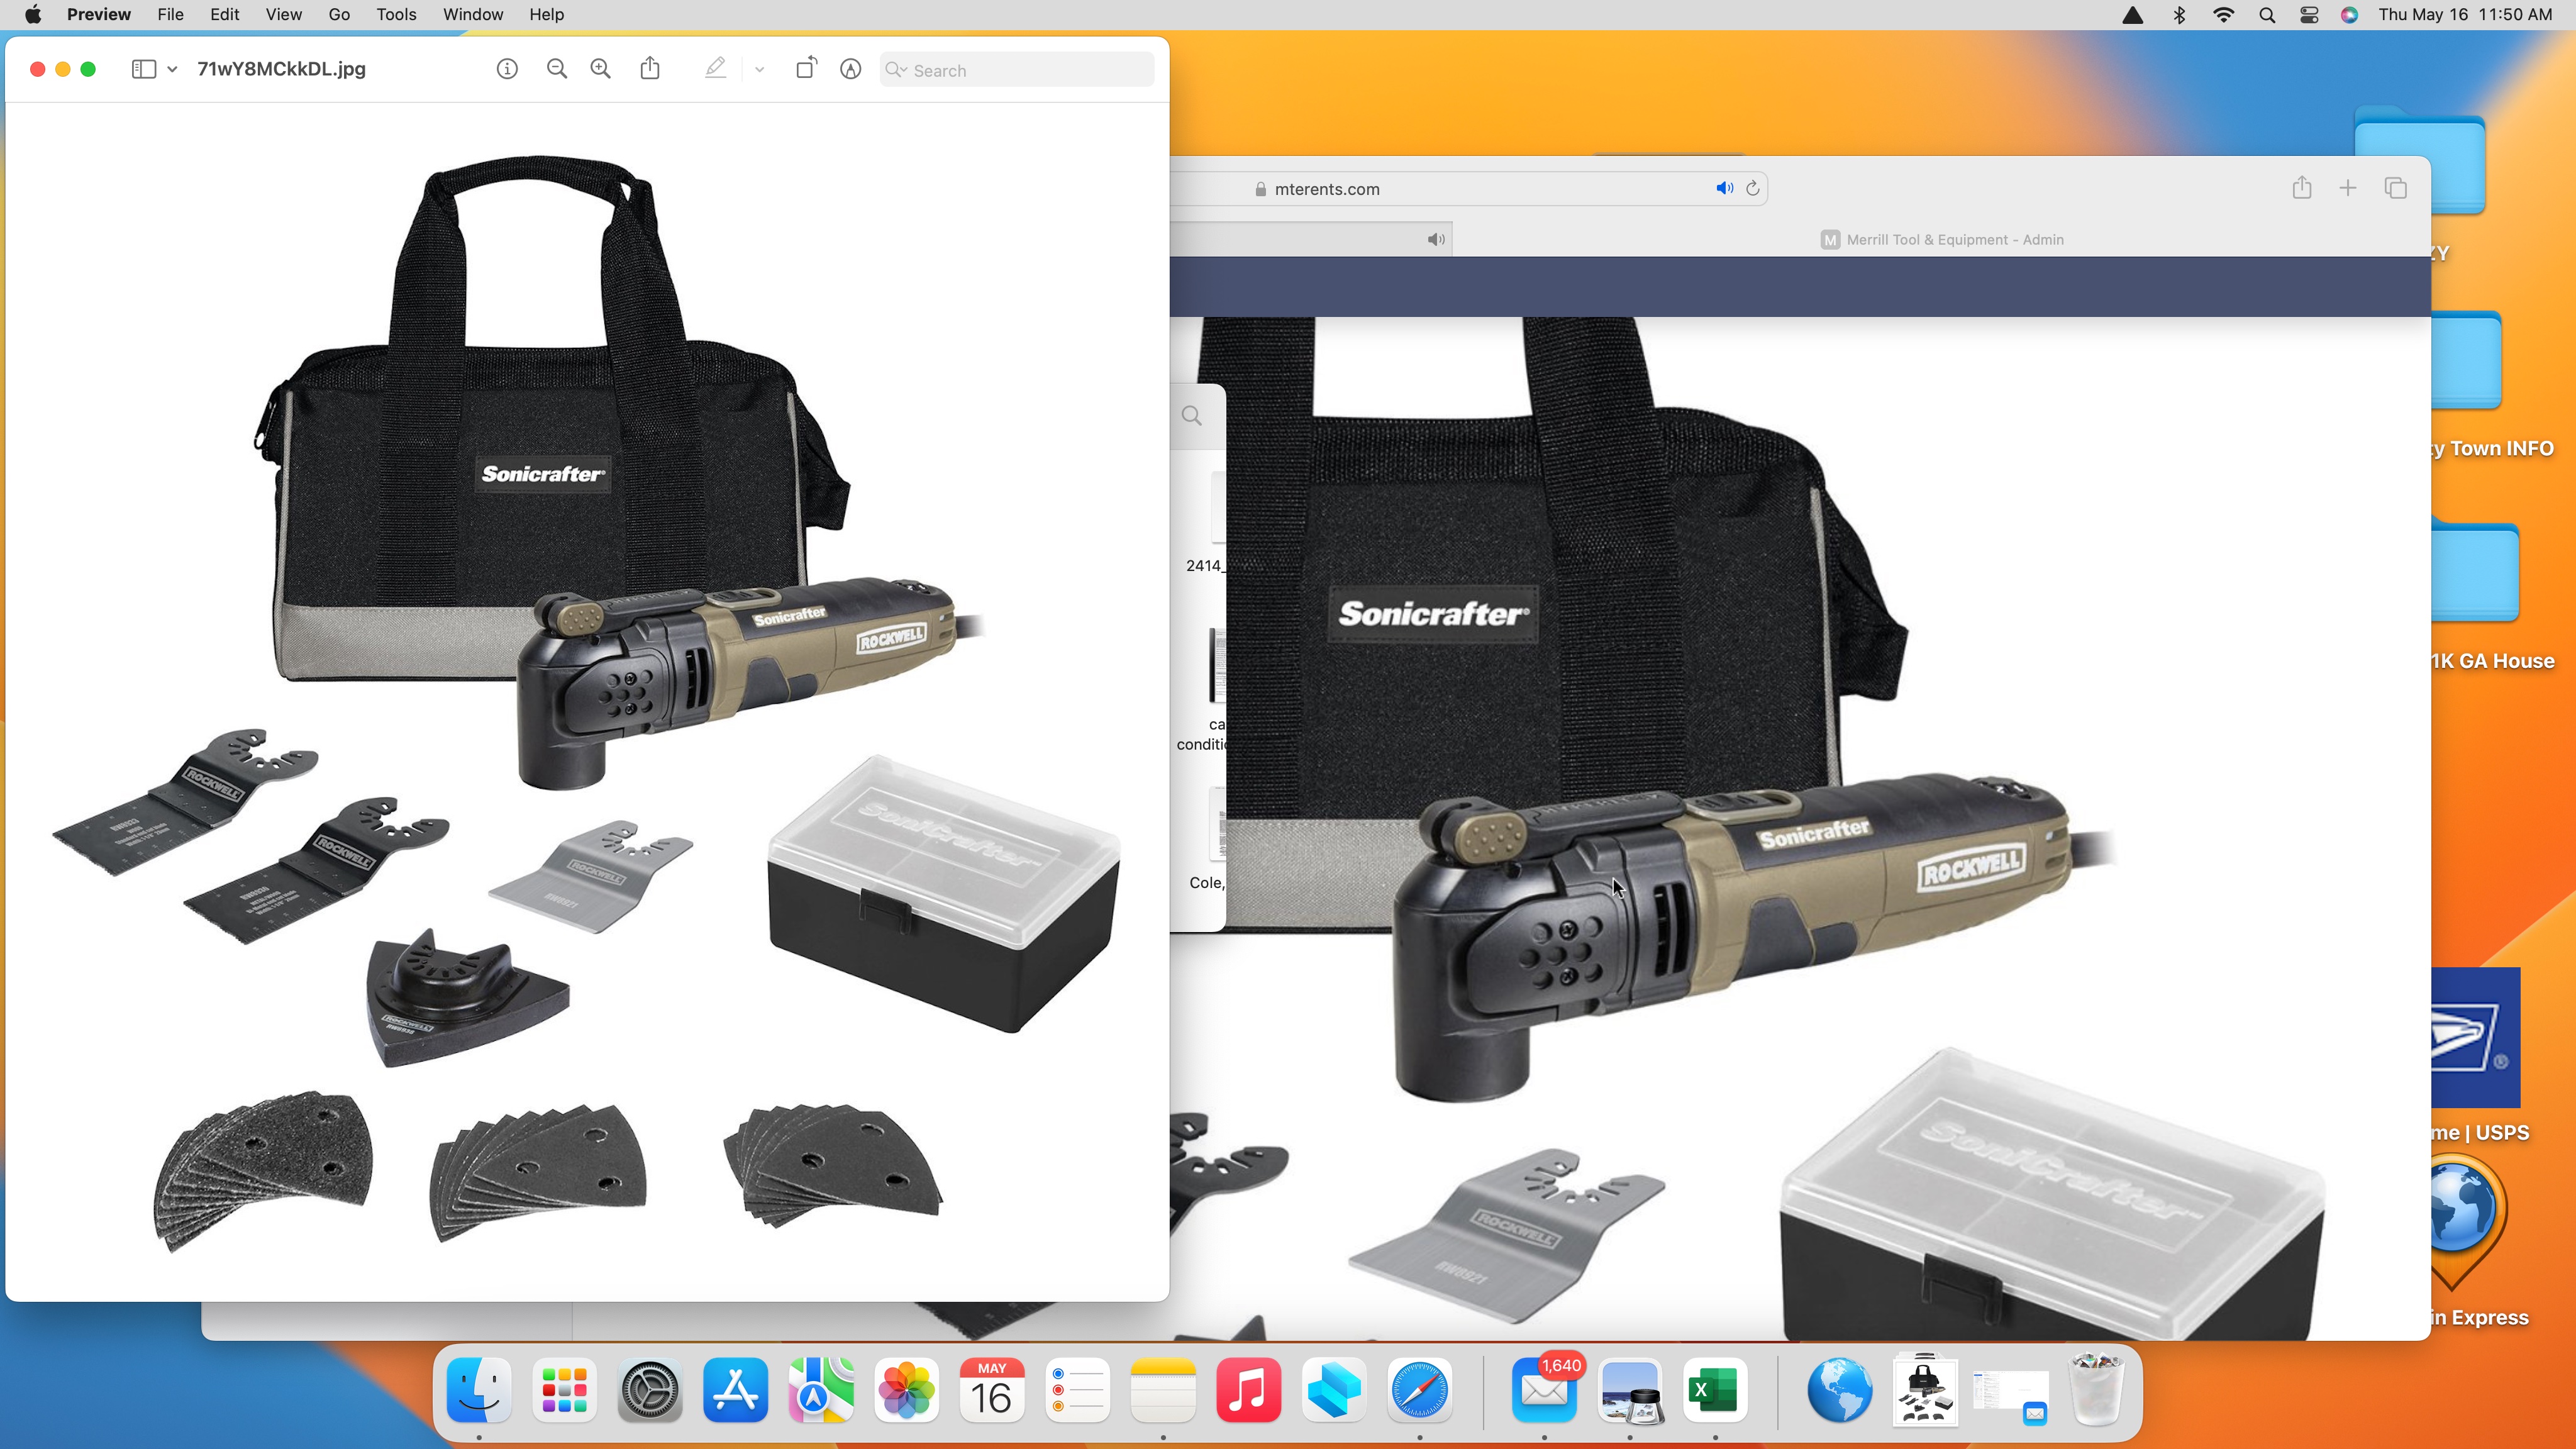Open Calendar showing May 16
Screen dimensions: 2576x1449
click(991, 1390)
